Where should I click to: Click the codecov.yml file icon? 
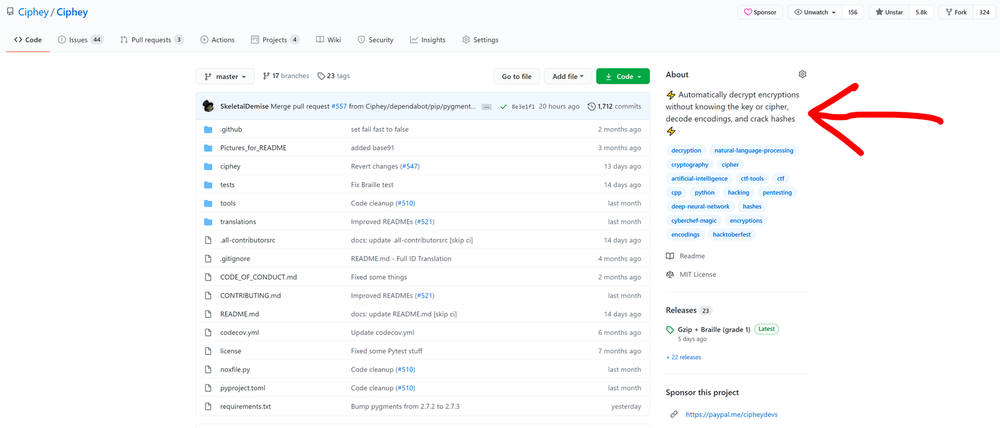point(207,333)
